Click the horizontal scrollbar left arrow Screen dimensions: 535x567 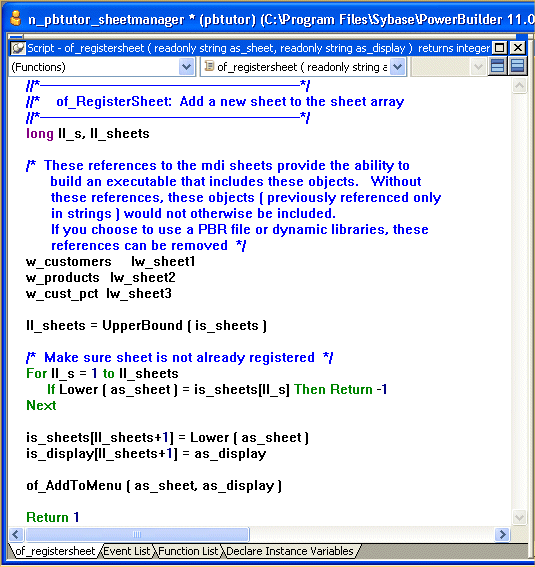click(x=16, y=534)
